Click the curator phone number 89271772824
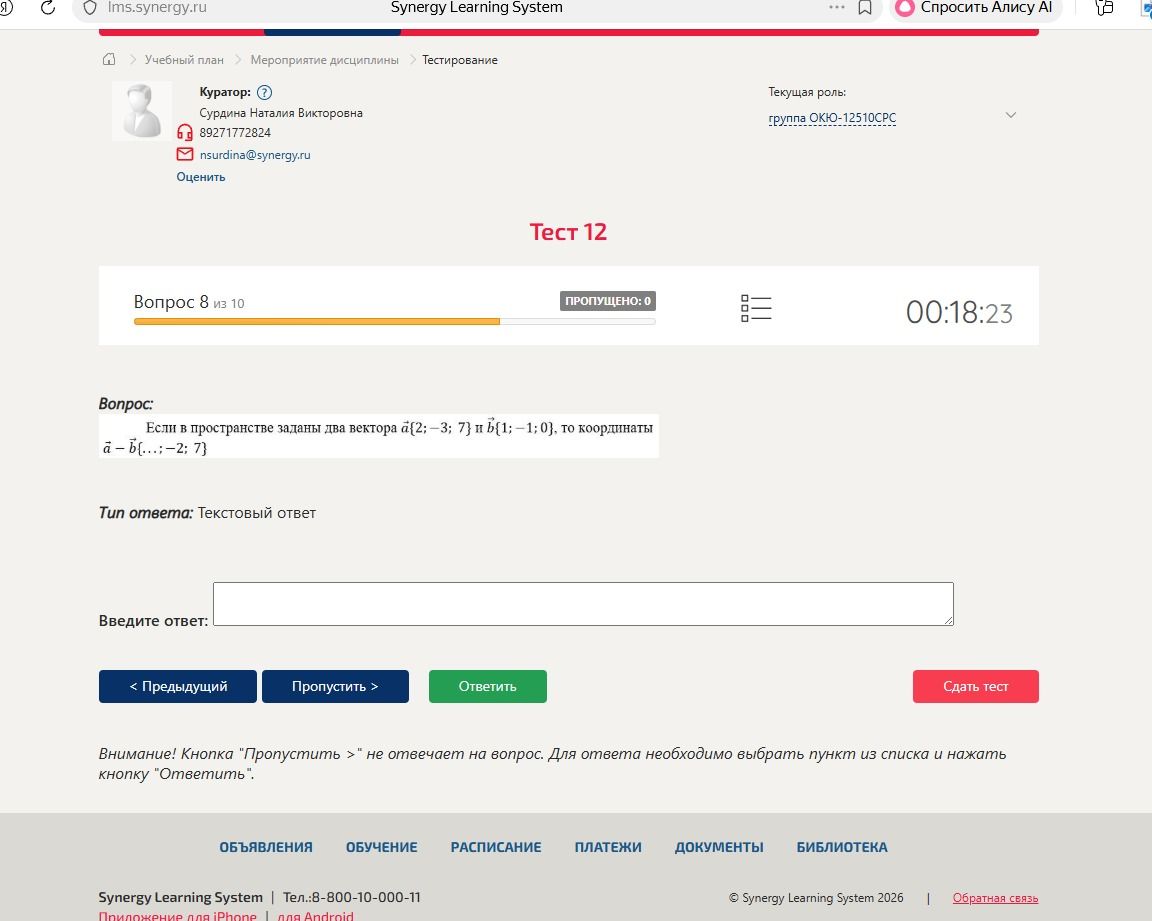The image size is (1152, 921). (x=235, y=133)
